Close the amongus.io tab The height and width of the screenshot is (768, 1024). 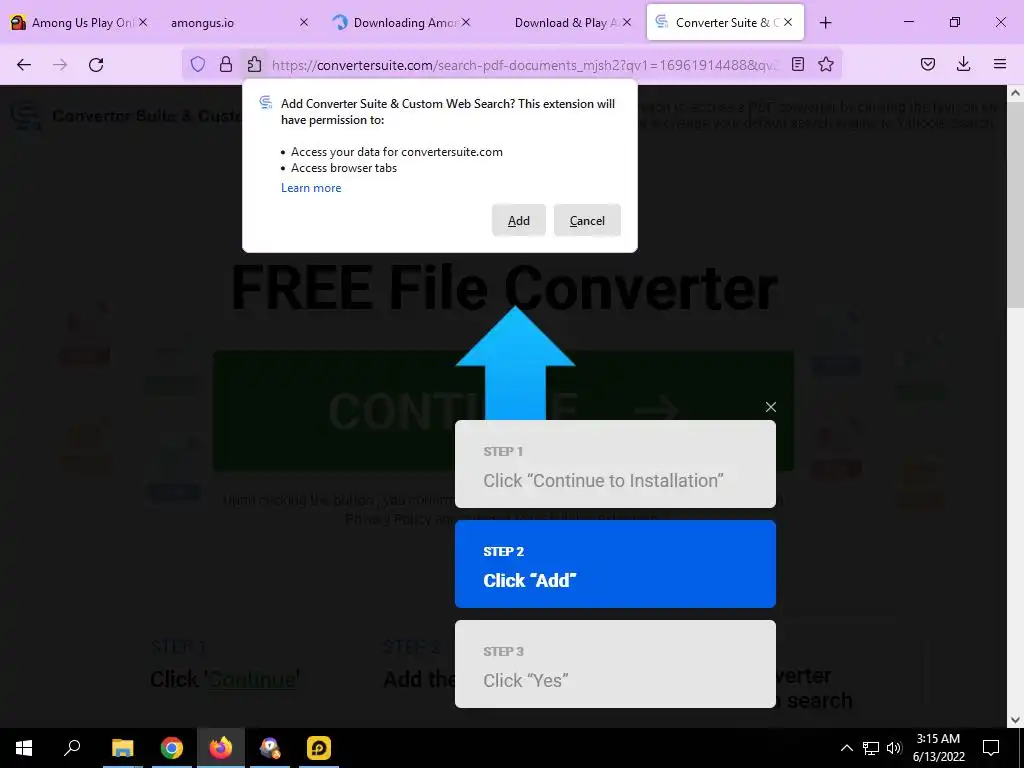pyautogui.click(x=304, y=22)
